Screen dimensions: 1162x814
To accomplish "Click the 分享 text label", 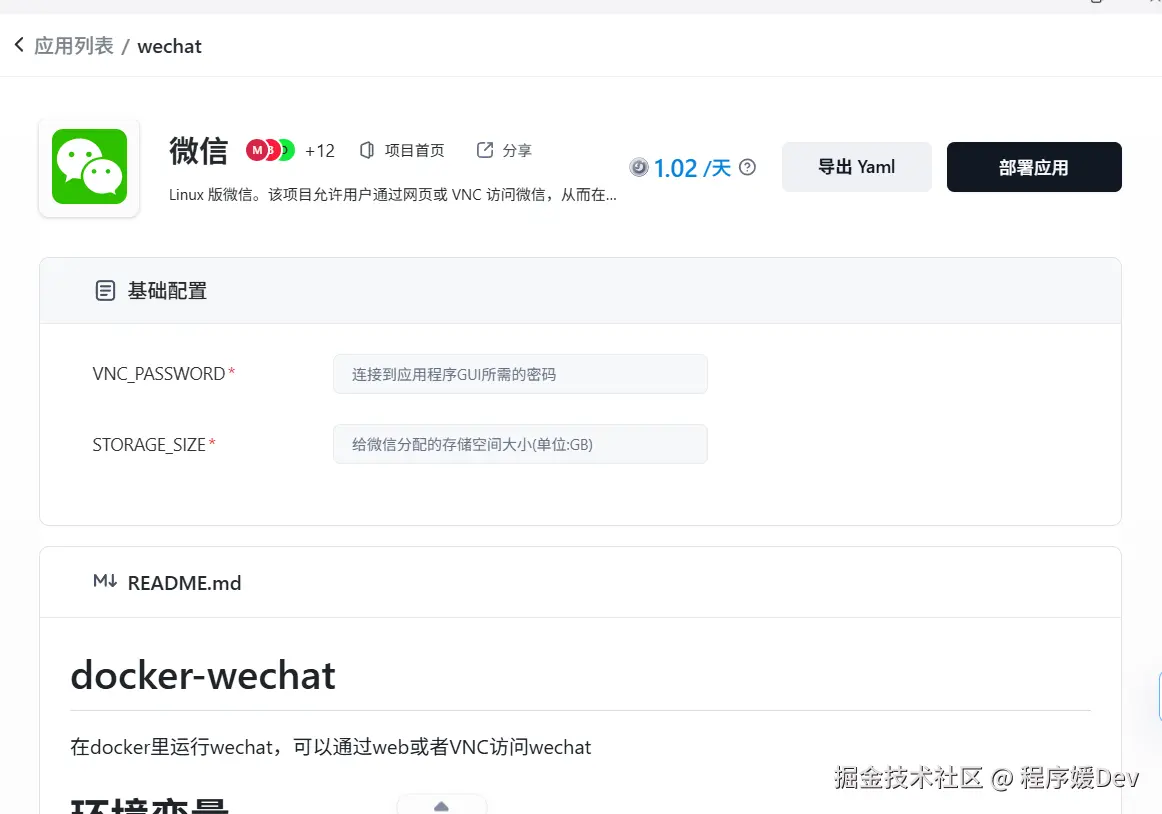I will (517, 150).
